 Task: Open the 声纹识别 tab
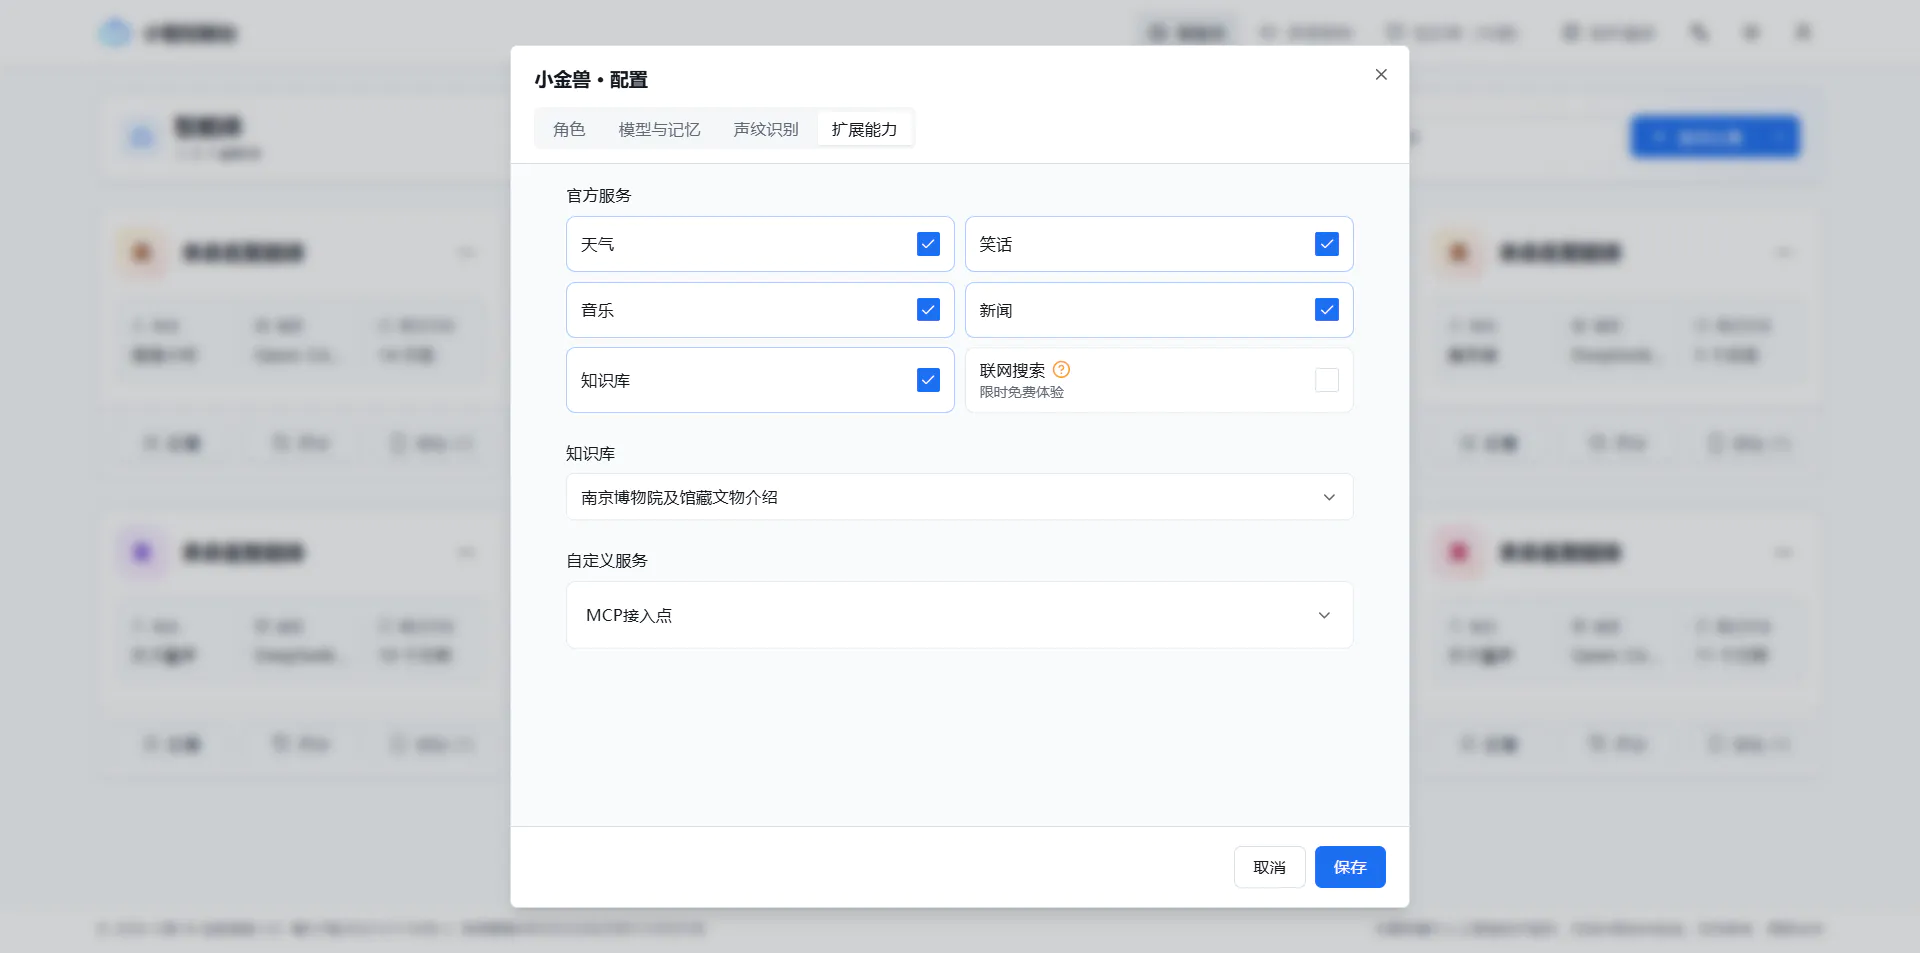pos(766,129)
